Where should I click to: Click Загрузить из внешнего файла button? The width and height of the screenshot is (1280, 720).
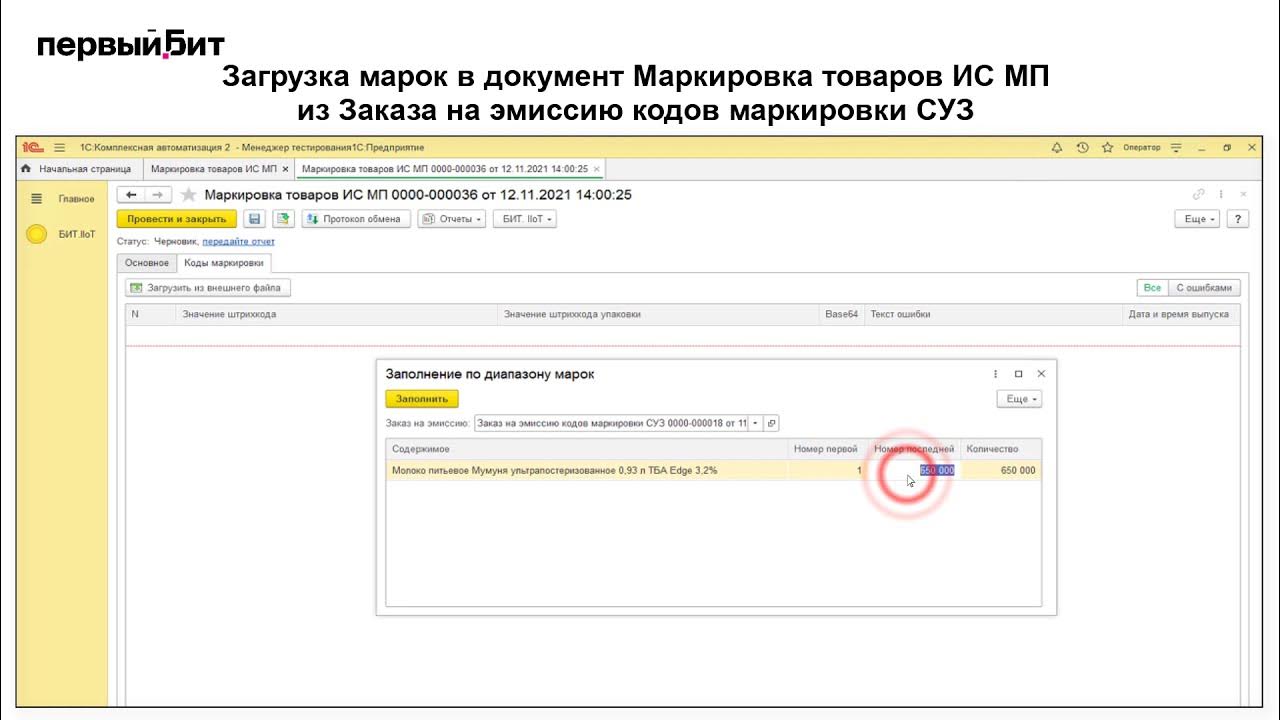(x=208, y=288)
